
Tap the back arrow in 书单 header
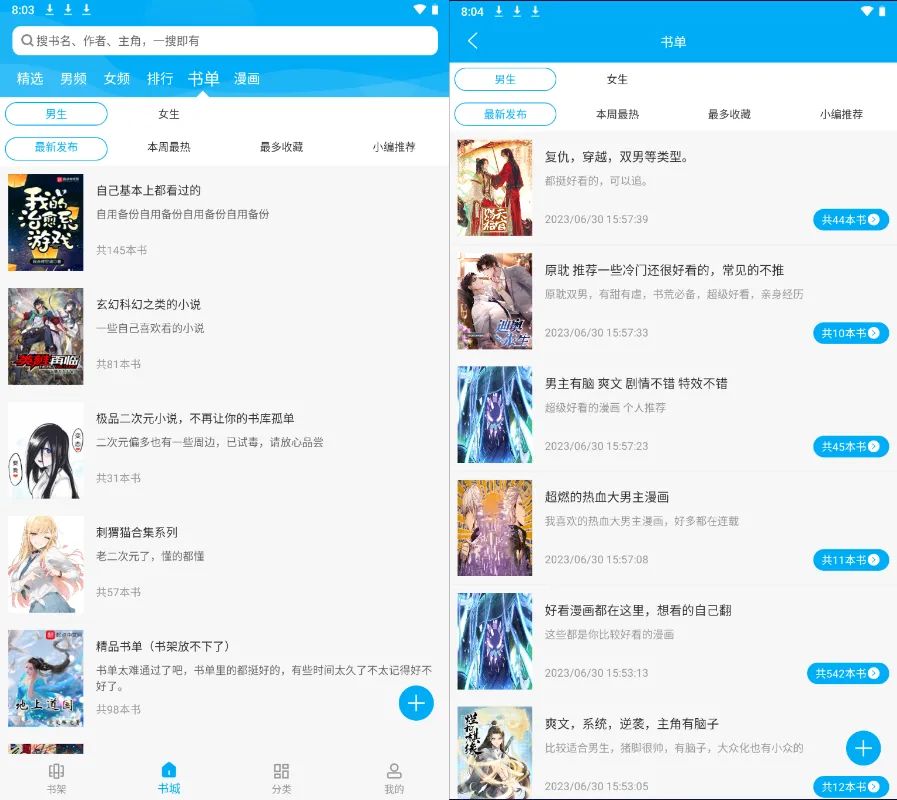click(473, 41)
